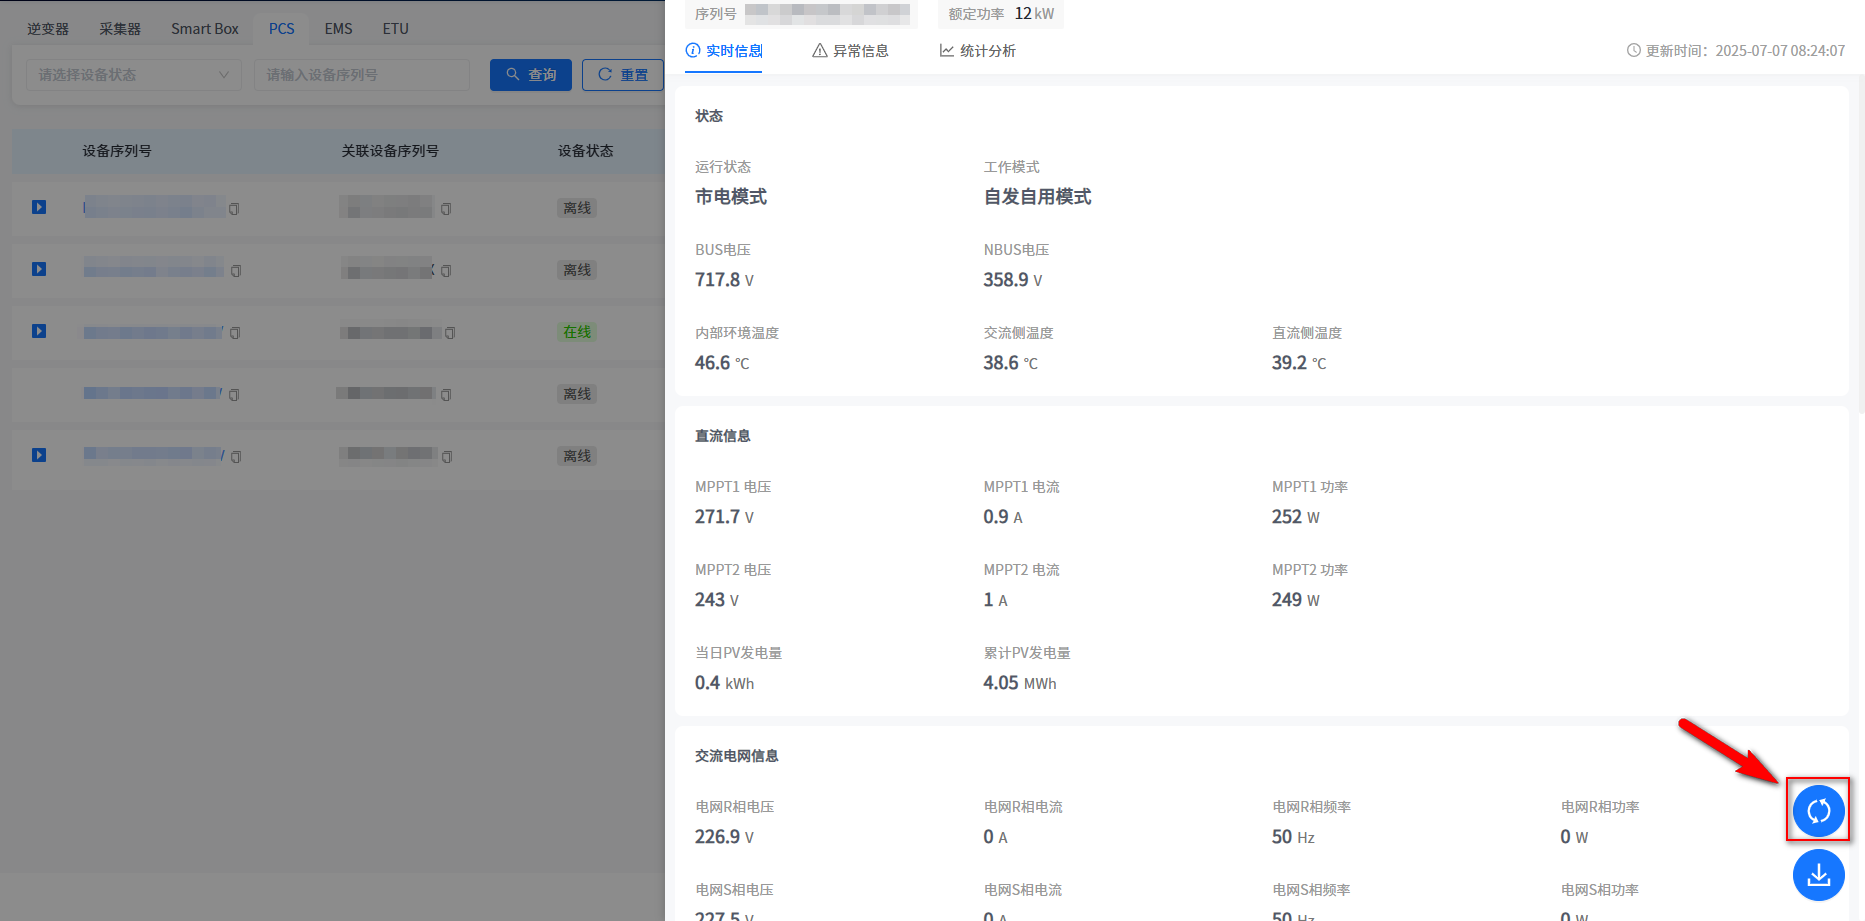Click the blue download floating button
The image size is (1865, 921).
(1818, 875)
